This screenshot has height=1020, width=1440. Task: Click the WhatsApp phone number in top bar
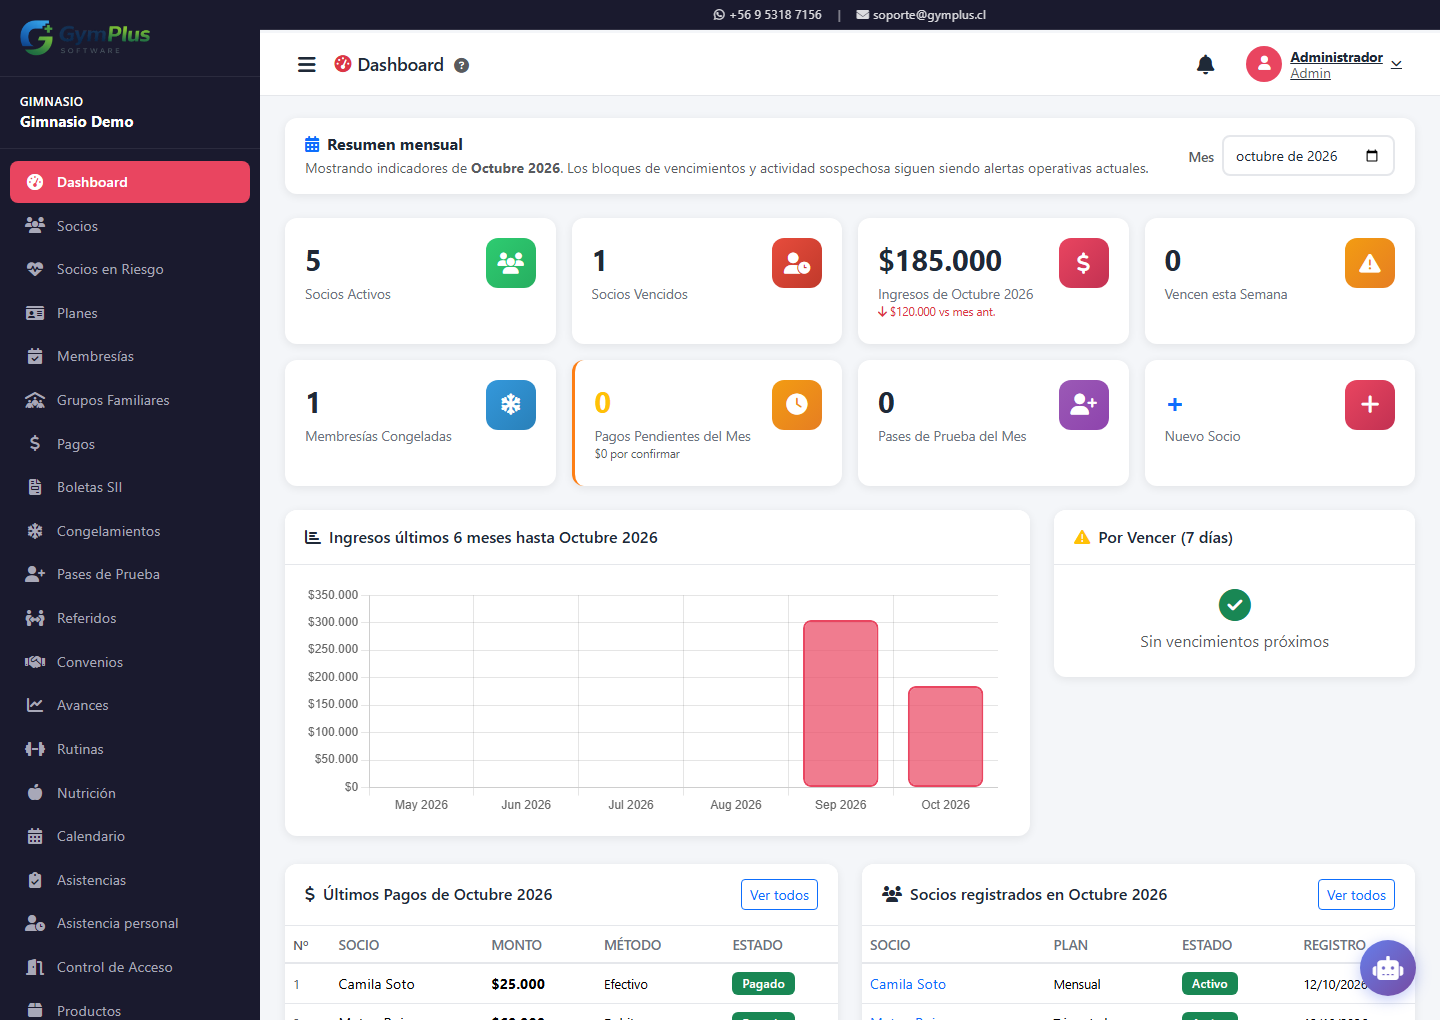767,15
